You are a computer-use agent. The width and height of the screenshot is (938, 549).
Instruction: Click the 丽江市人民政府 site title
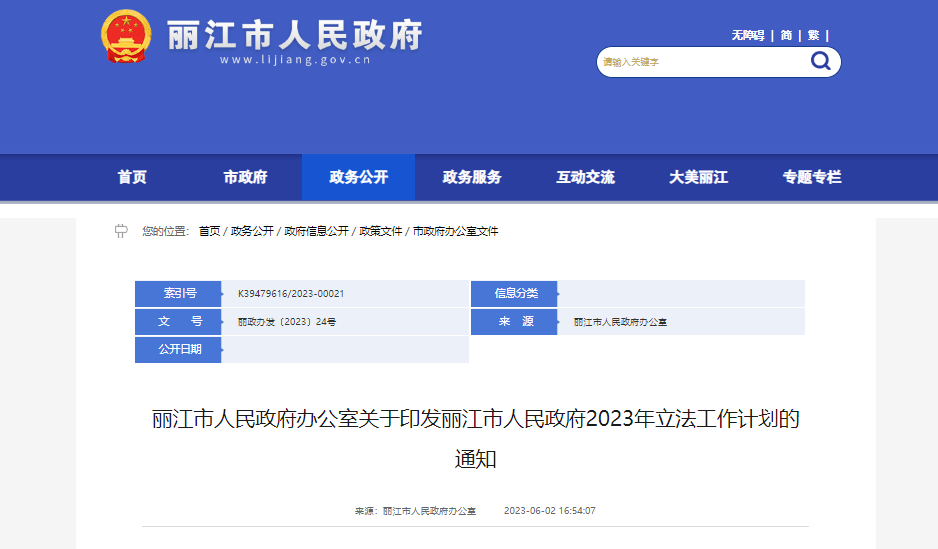click(295, 35)
